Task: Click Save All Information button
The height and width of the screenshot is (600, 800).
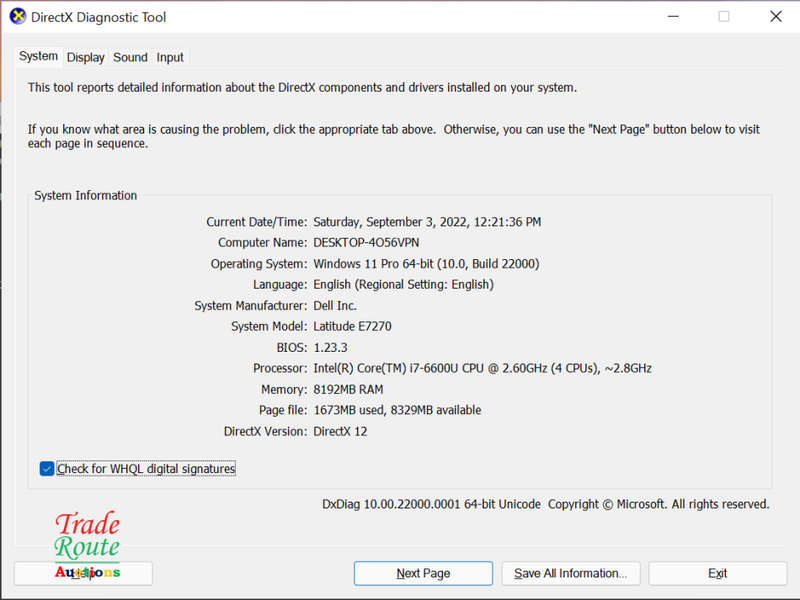Action: point(570,573)
